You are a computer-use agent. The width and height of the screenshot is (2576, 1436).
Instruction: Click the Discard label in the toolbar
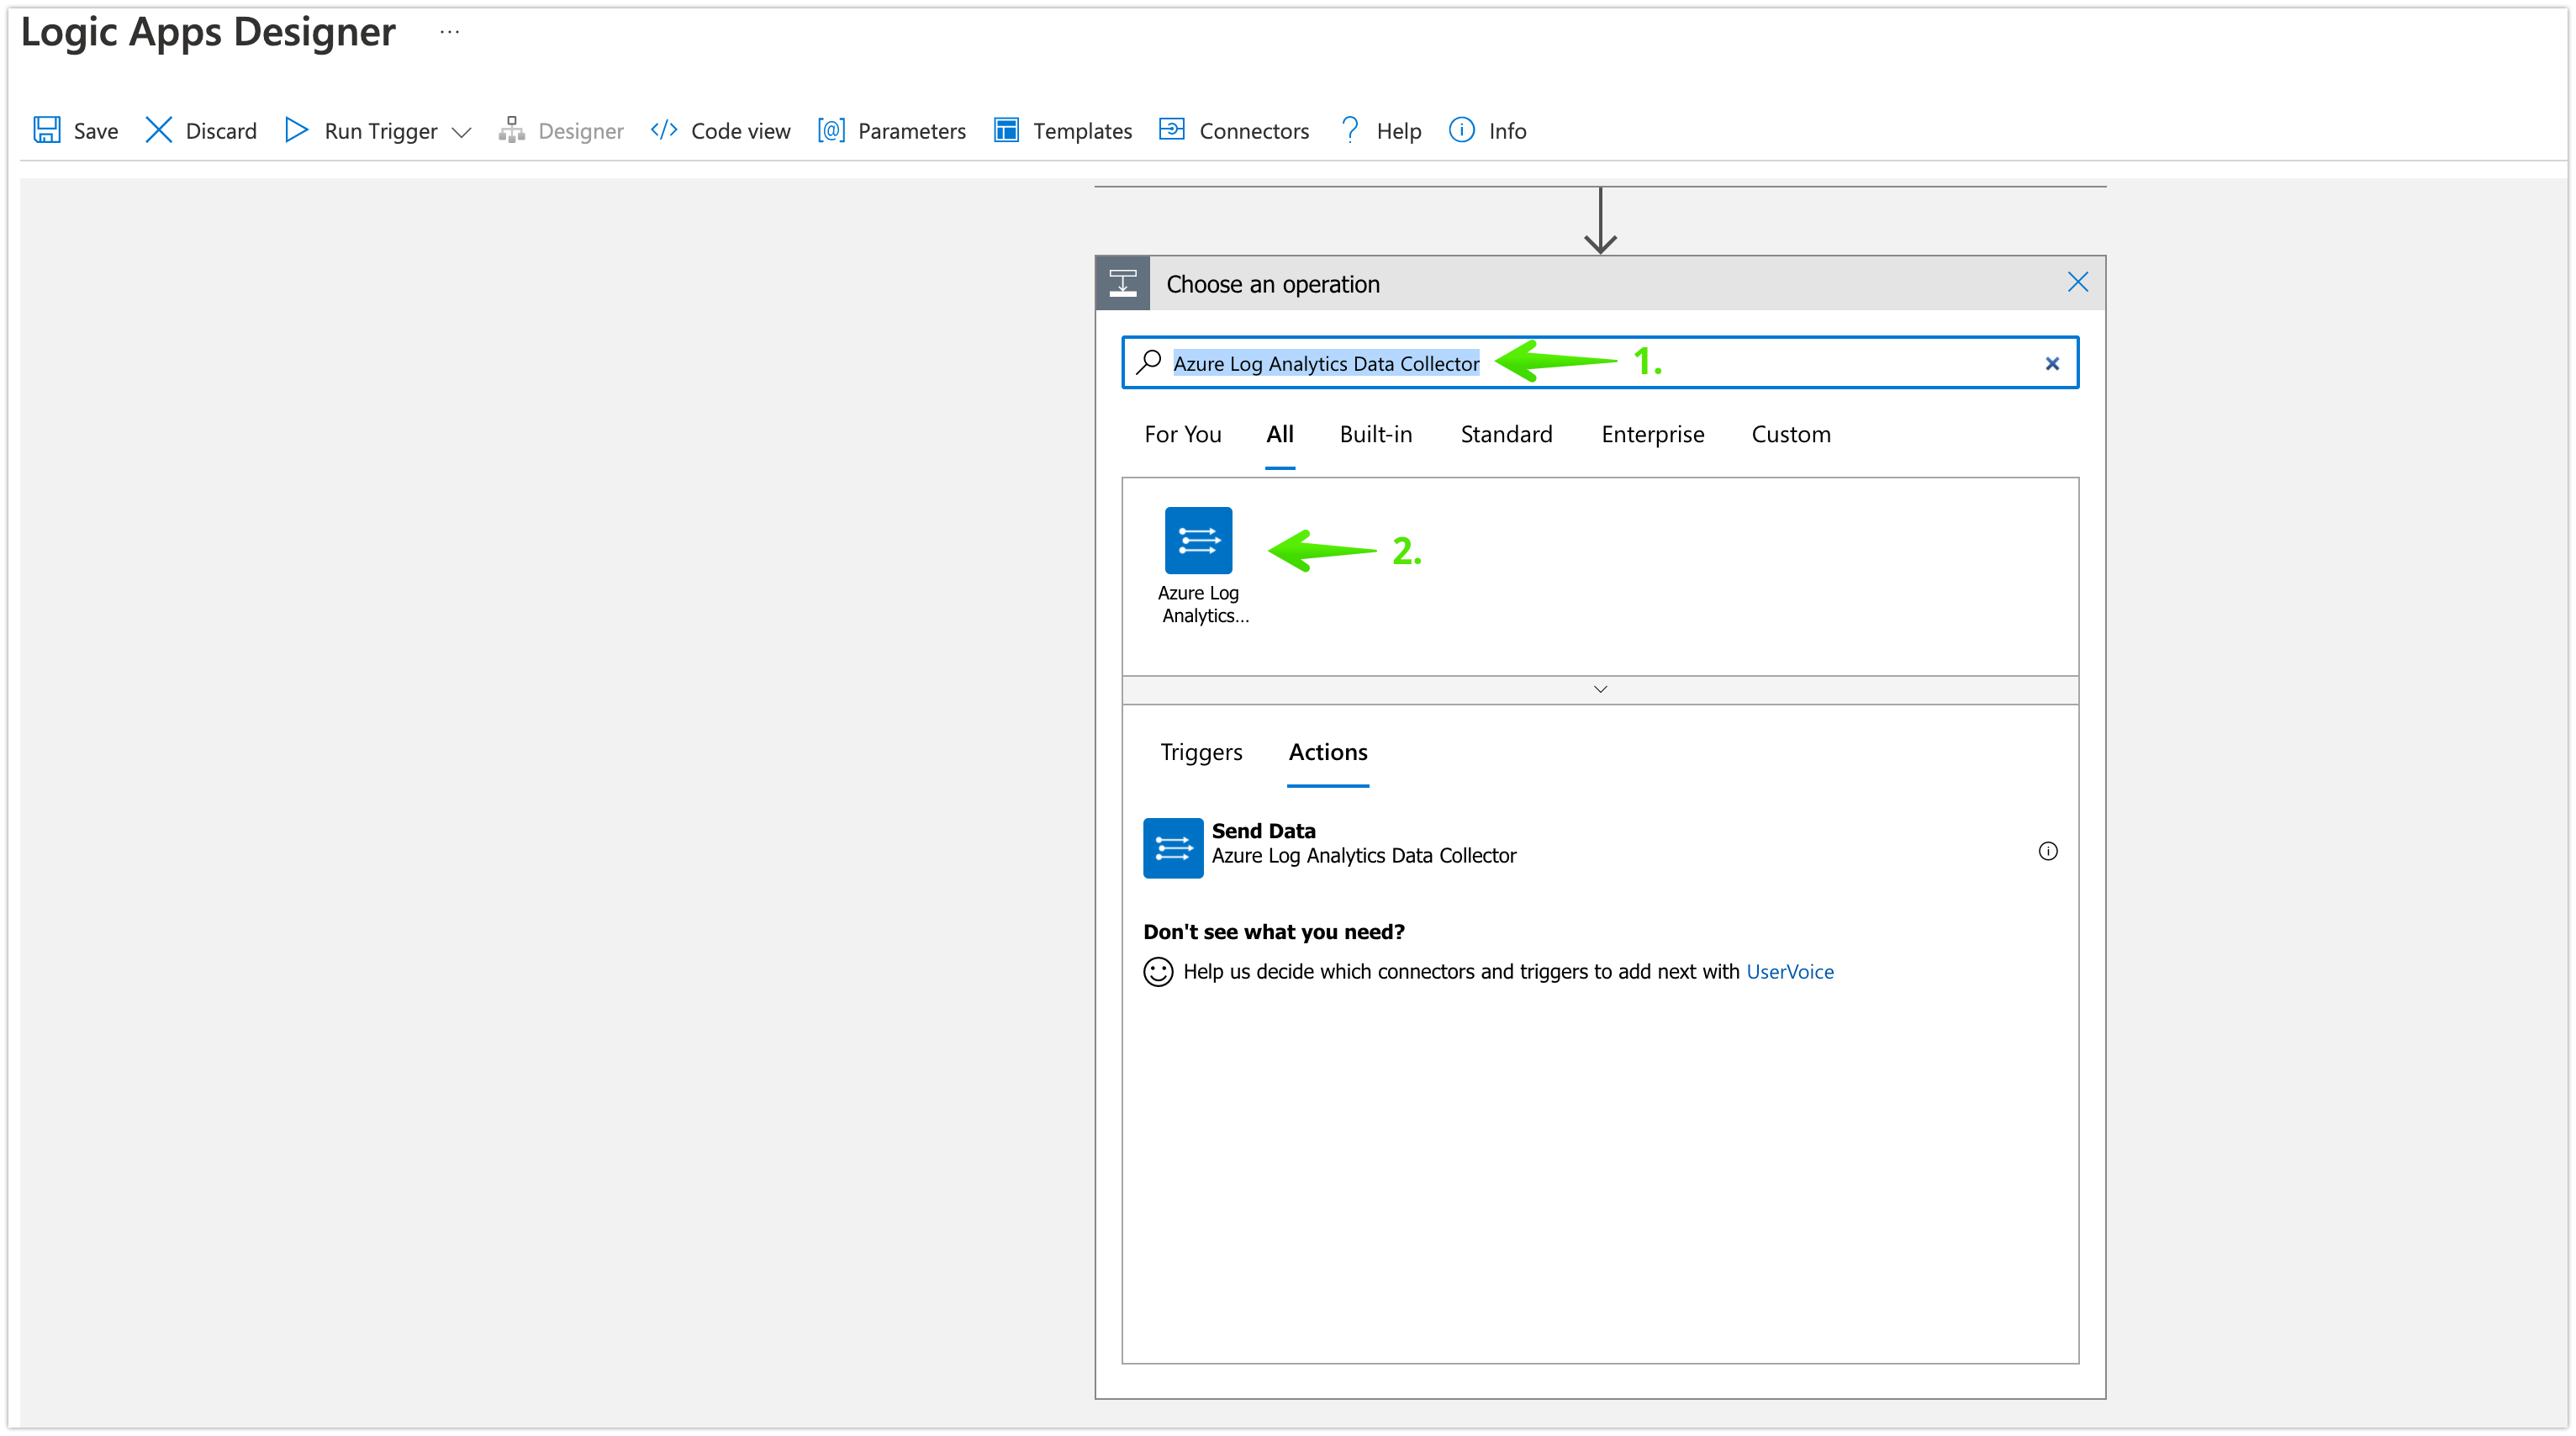[221, 131]
